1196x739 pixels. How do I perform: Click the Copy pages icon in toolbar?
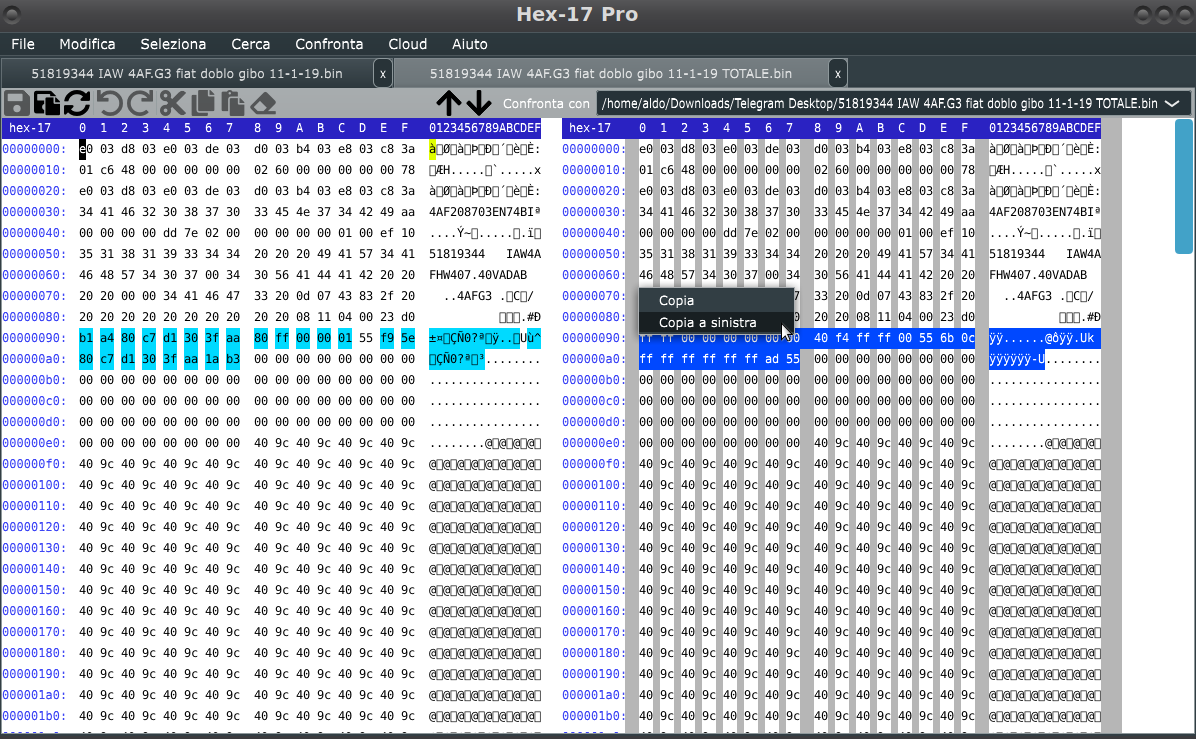click(202, 103)
